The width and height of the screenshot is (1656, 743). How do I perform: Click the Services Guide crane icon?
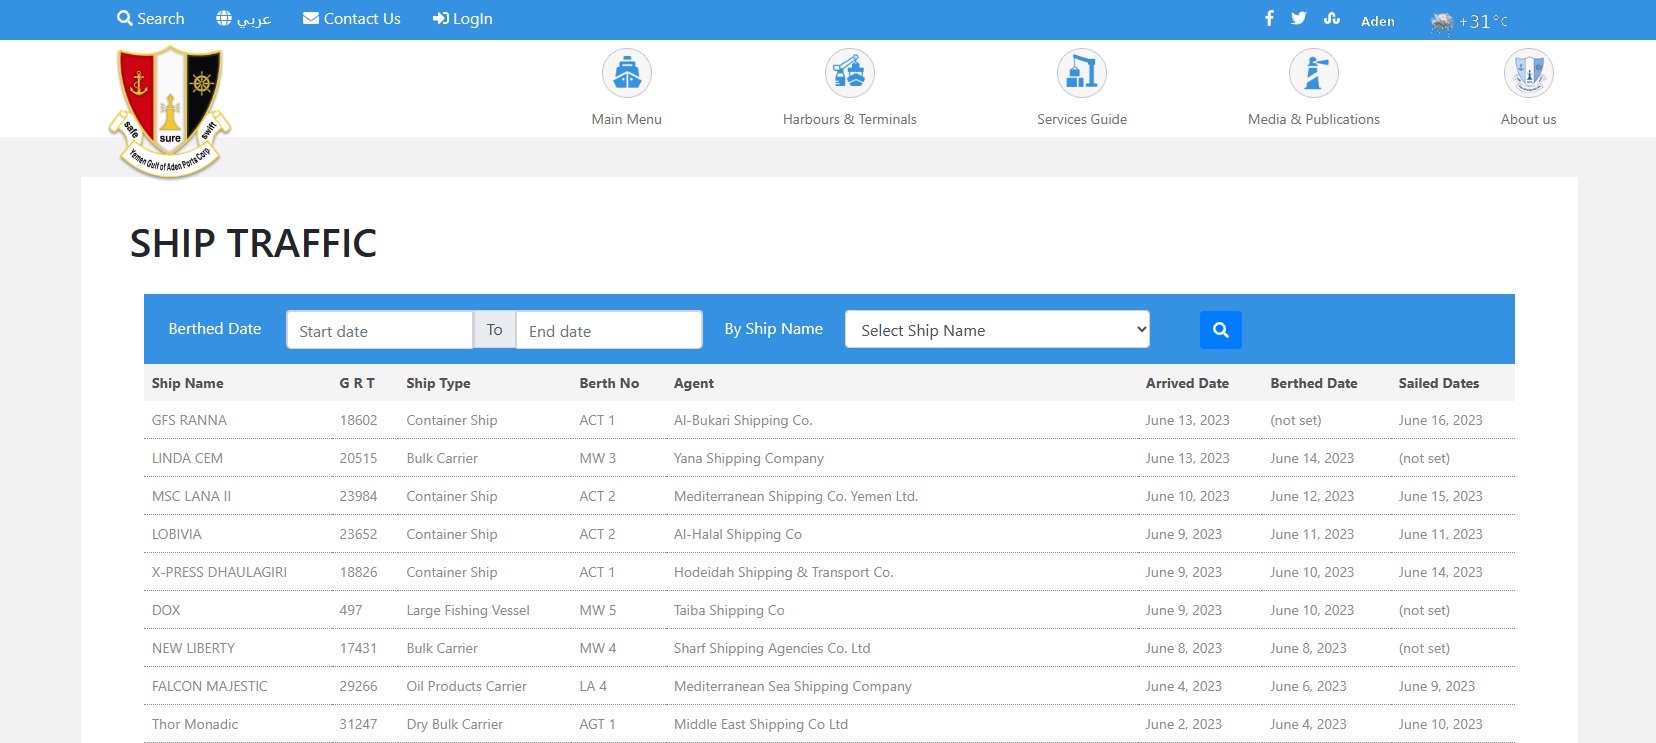coord(1081,73)
